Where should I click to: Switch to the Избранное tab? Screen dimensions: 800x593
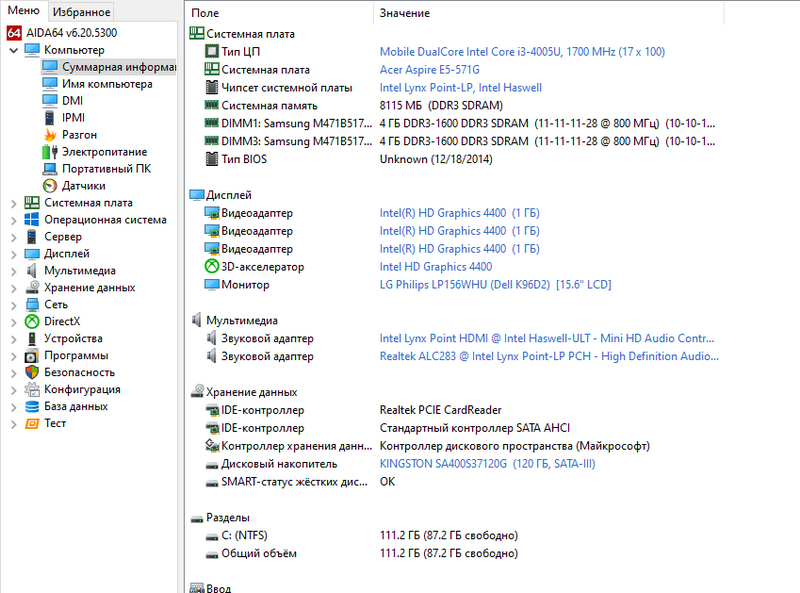pyautogui.click(x=82, y=12)
